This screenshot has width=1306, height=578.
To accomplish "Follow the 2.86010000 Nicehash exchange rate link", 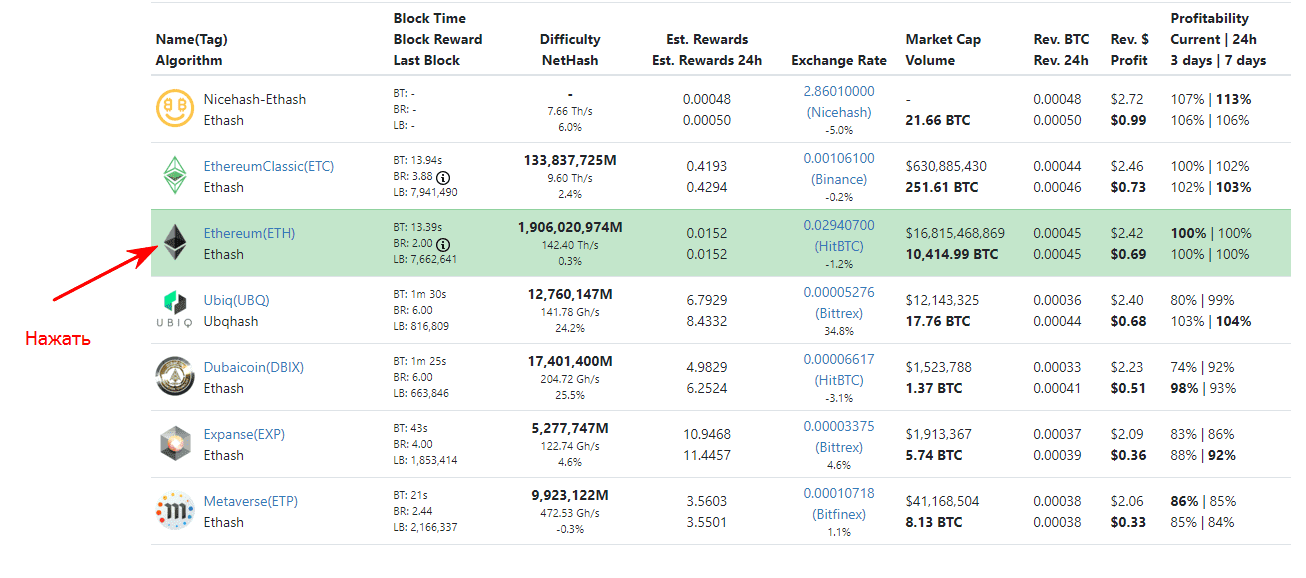I will click(x=839, y=101).
